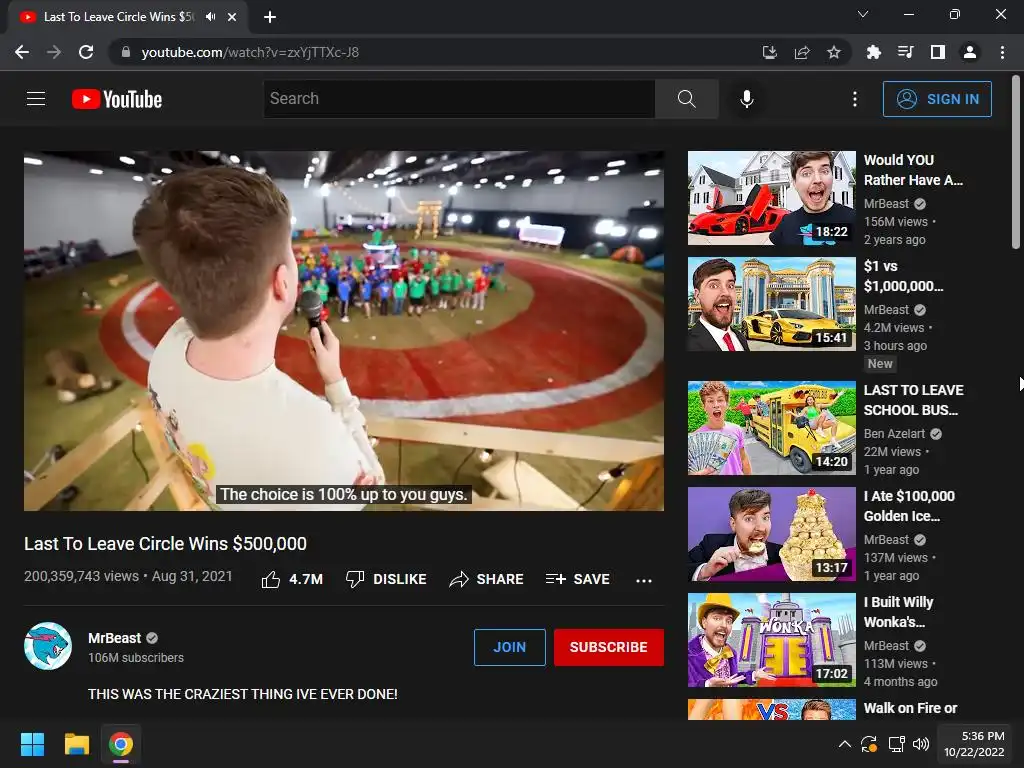1024x768 pixels.
Task: Click the SIGN IN button
Action: tap(937, 99)
